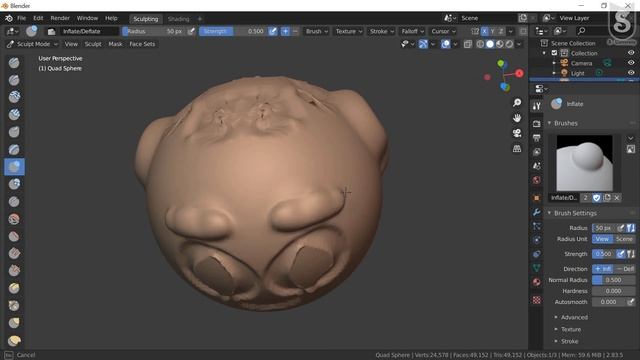640x360 pixels.
Task: Hide Collection with its eye icon
Action: tap(631, 53)
